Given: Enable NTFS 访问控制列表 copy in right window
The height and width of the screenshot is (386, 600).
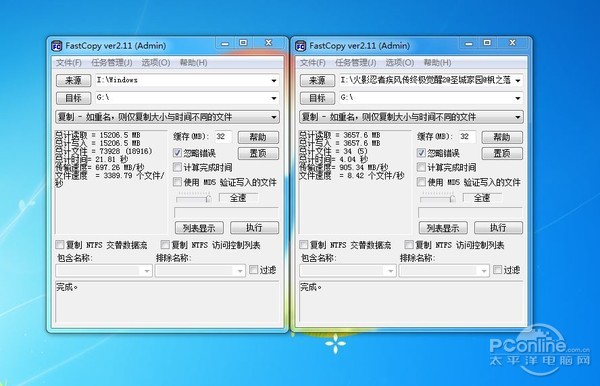Looking at the screenshot, I should 409,245.
